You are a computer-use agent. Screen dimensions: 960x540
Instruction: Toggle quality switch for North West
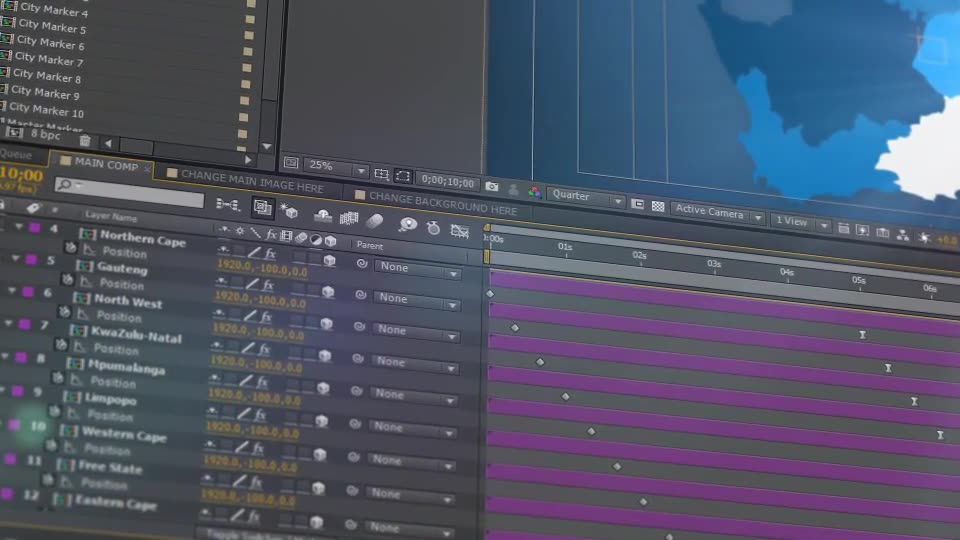click(x=250, y=316)
